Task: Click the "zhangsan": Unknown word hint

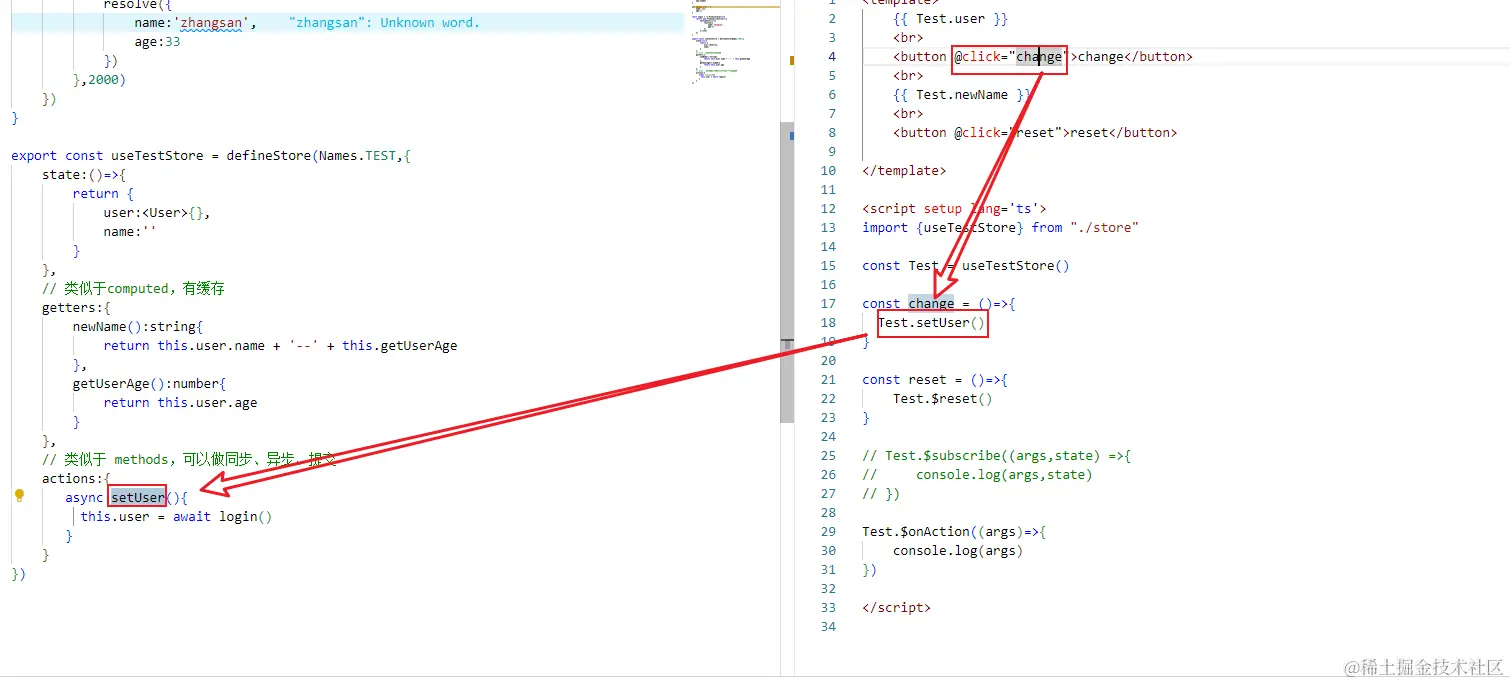Action: click(x=384, y=22)
